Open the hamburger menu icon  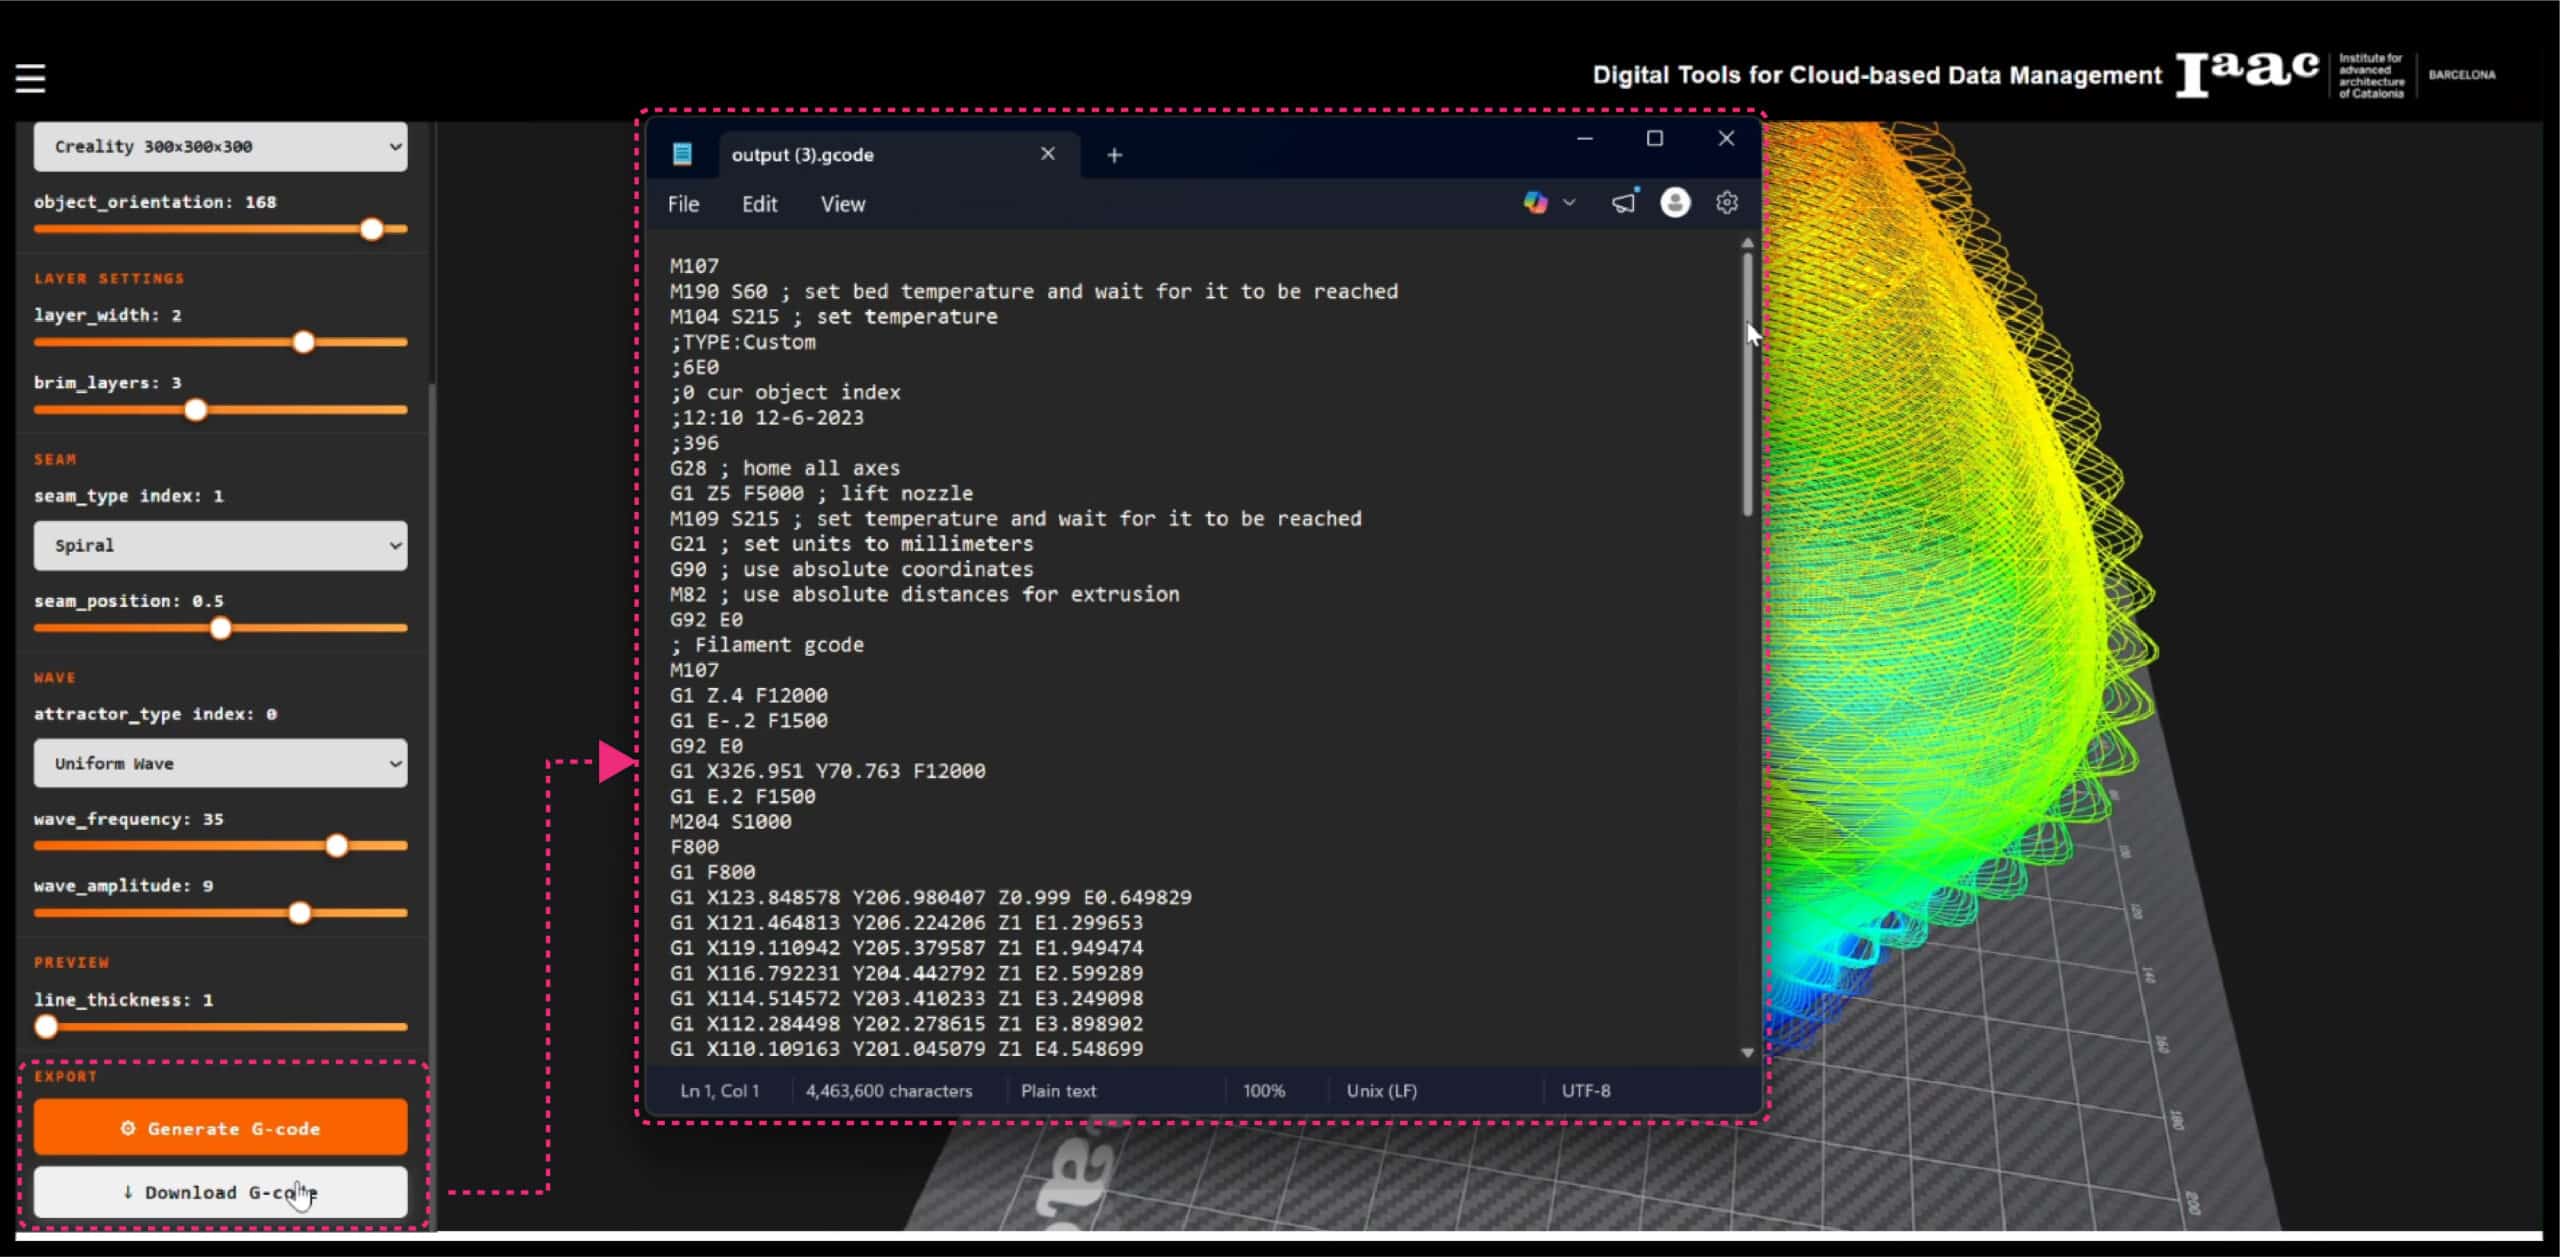30,78
